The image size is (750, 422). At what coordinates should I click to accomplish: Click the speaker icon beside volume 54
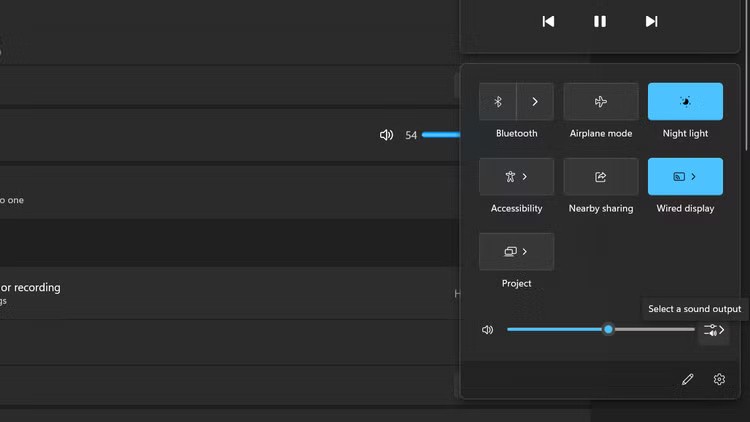pyautogui.click(x=386, y=135)
